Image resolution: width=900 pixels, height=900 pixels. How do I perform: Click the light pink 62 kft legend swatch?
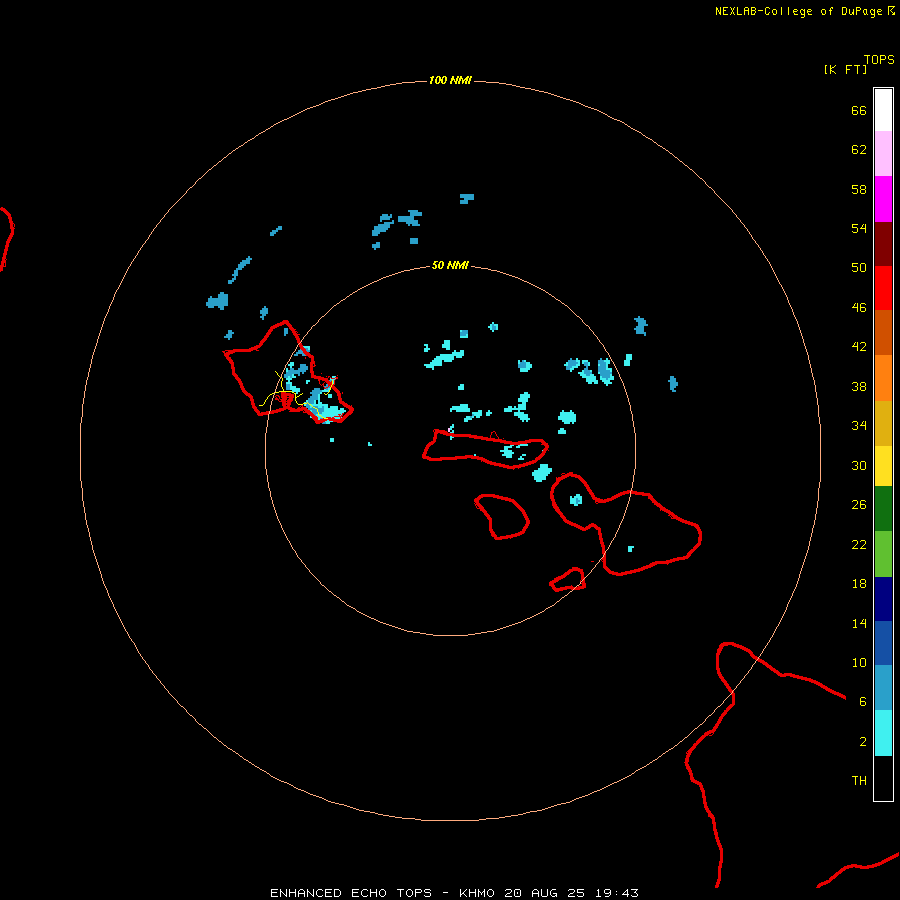883,153
